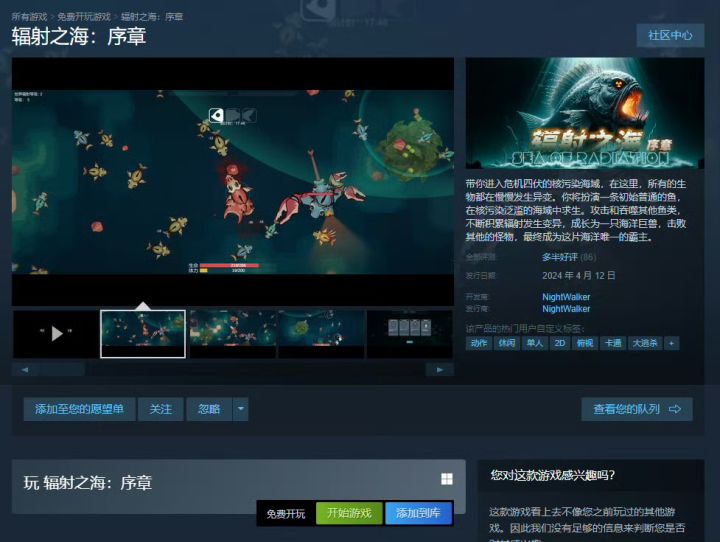Select the 俯视 tag
The height and width of the screenshot is (542, 720).
coord(585,343)
